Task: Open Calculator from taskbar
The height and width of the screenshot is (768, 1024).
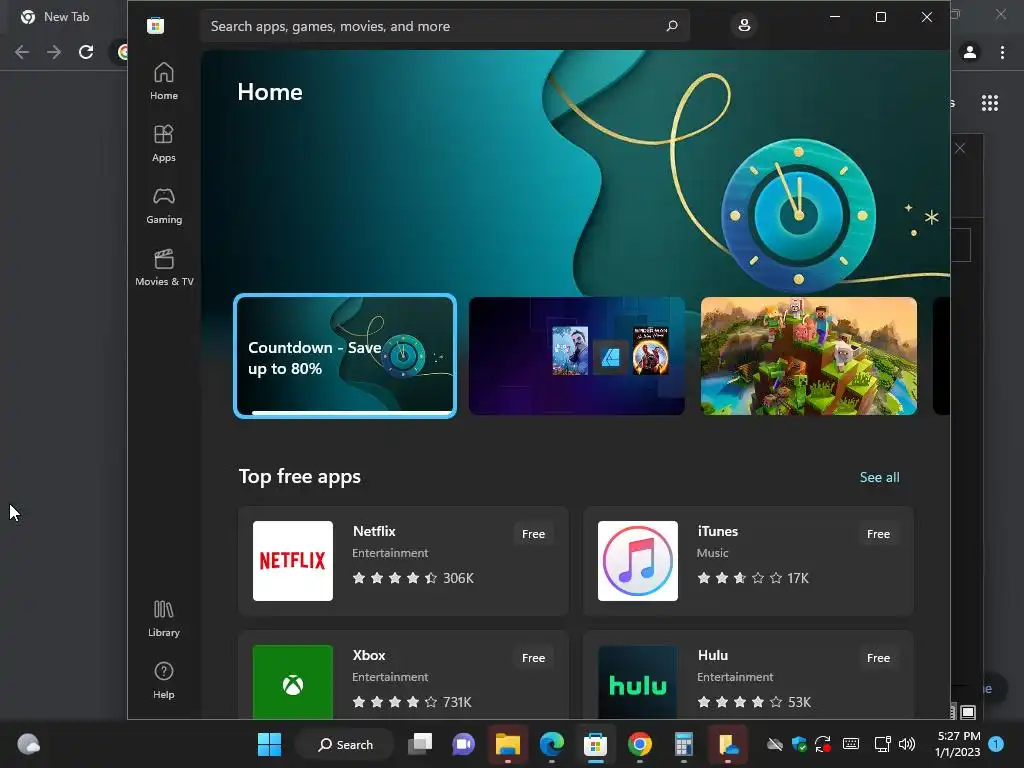Action: 684,744
